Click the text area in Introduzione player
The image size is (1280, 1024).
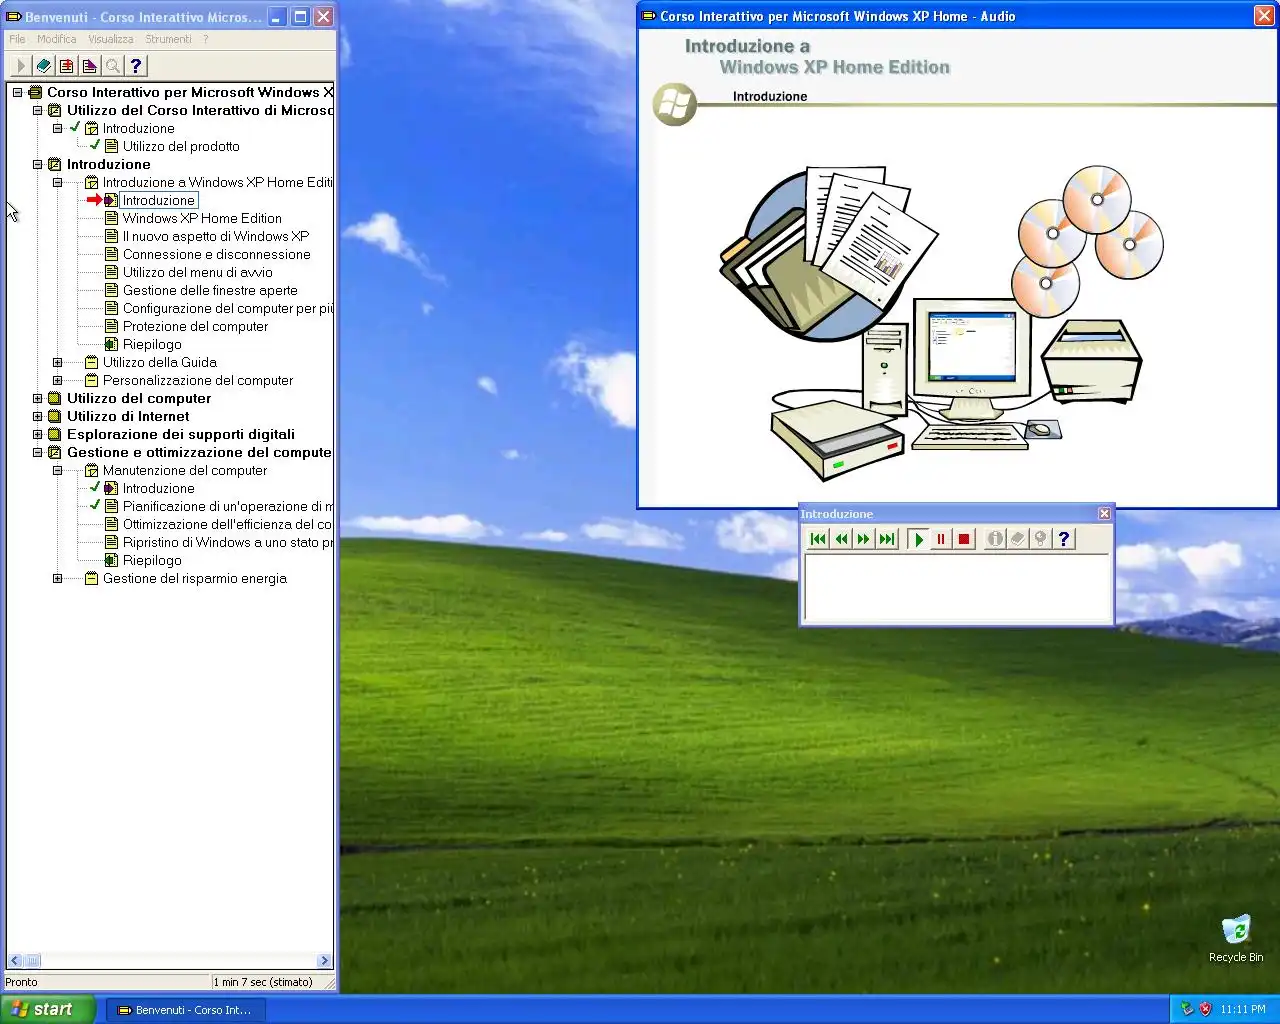(957, 588)
